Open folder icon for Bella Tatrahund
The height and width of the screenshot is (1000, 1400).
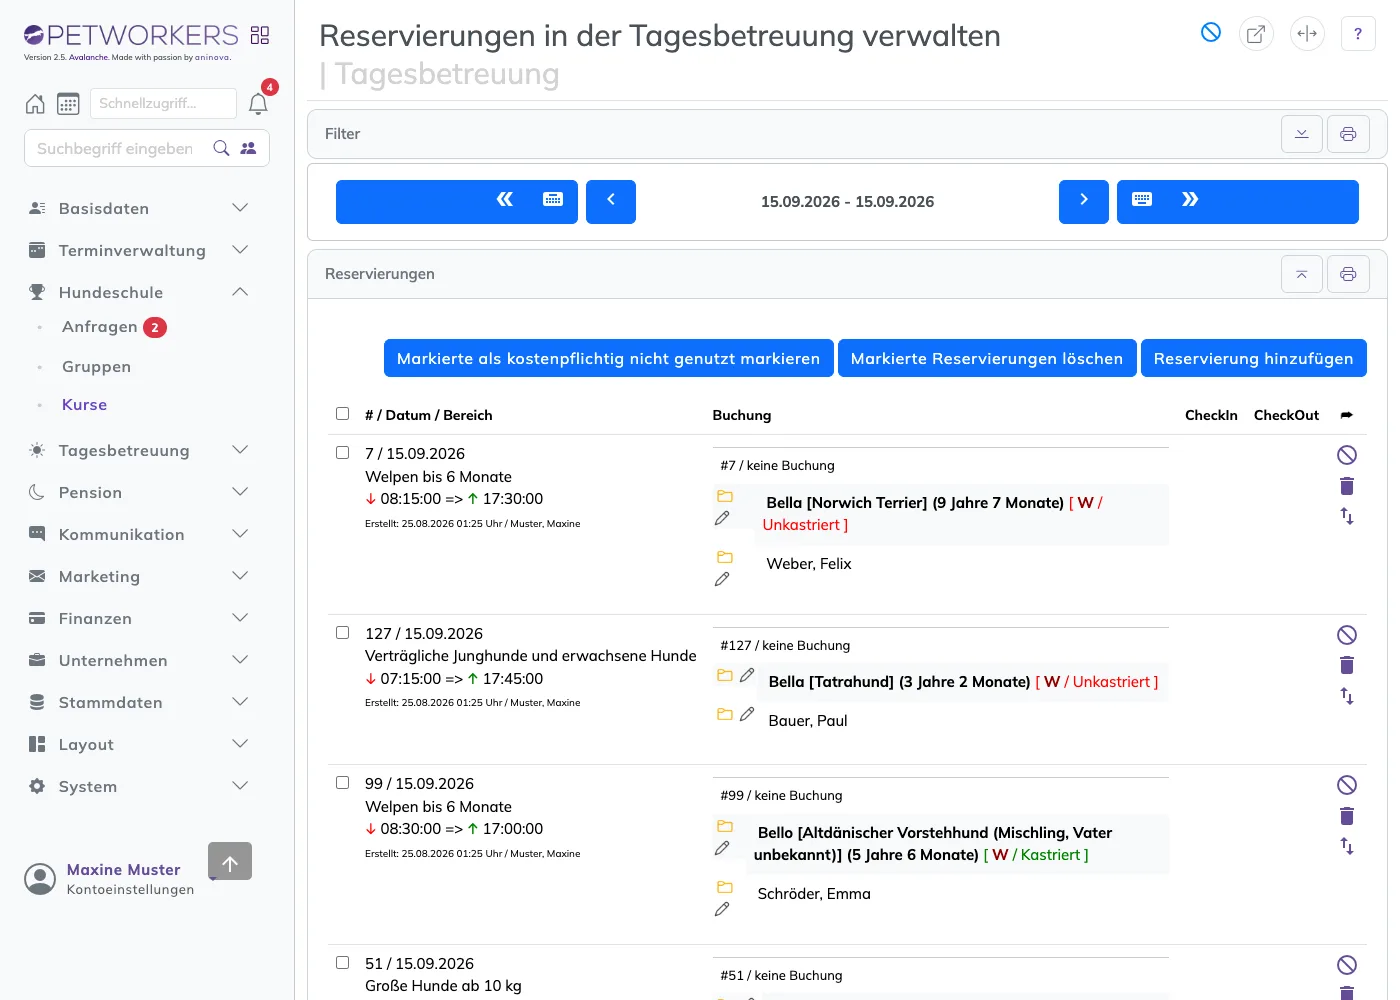point(725,675)
